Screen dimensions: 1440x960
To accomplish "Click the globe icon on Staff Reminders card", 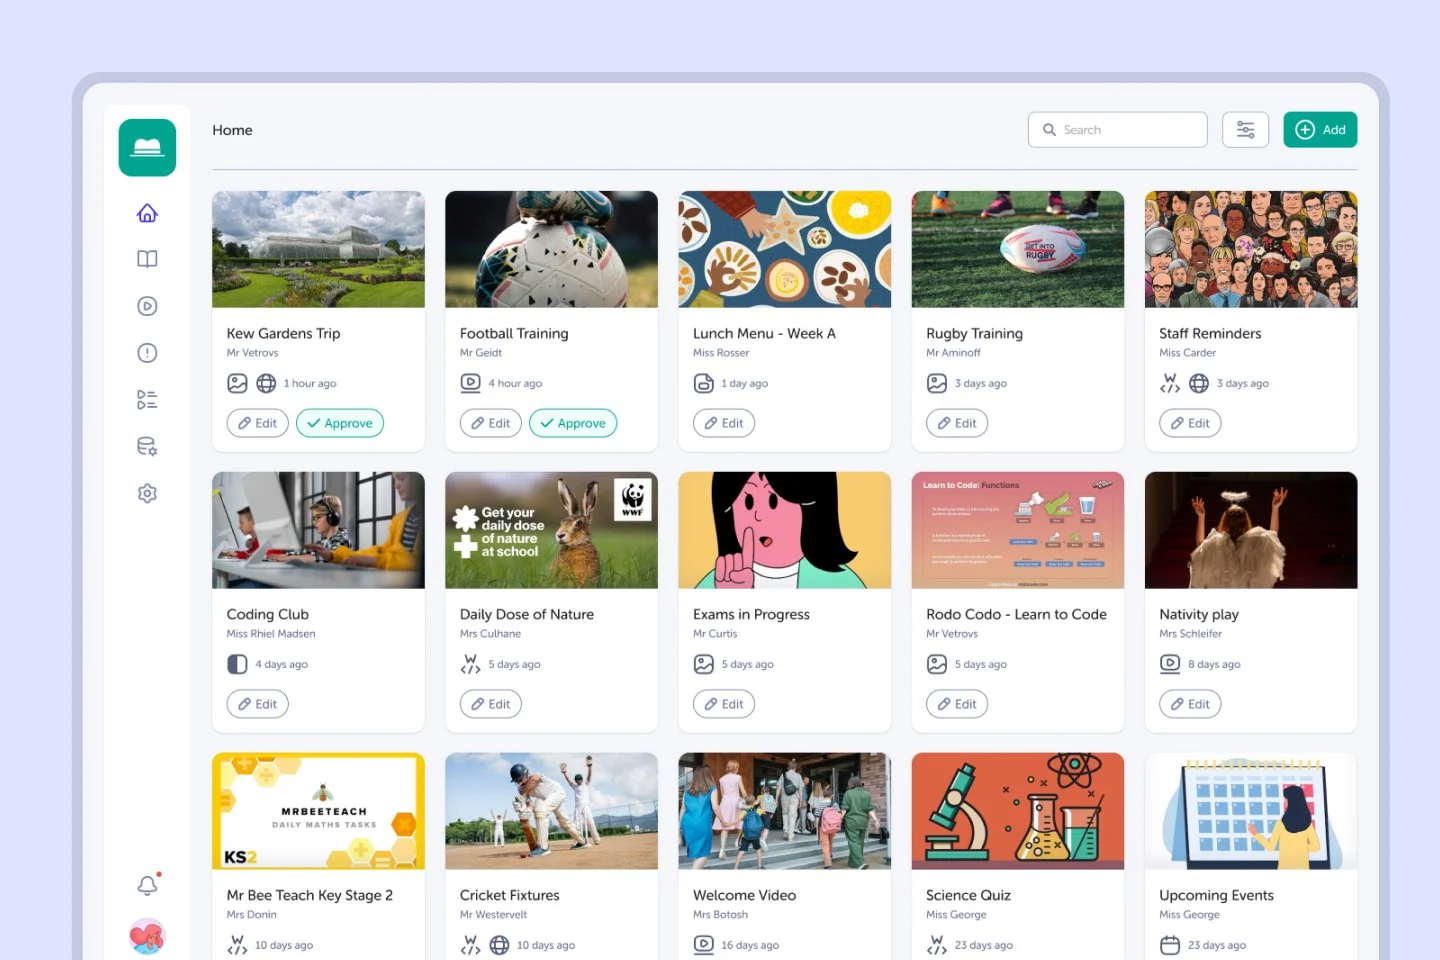I will point(1199,383).
